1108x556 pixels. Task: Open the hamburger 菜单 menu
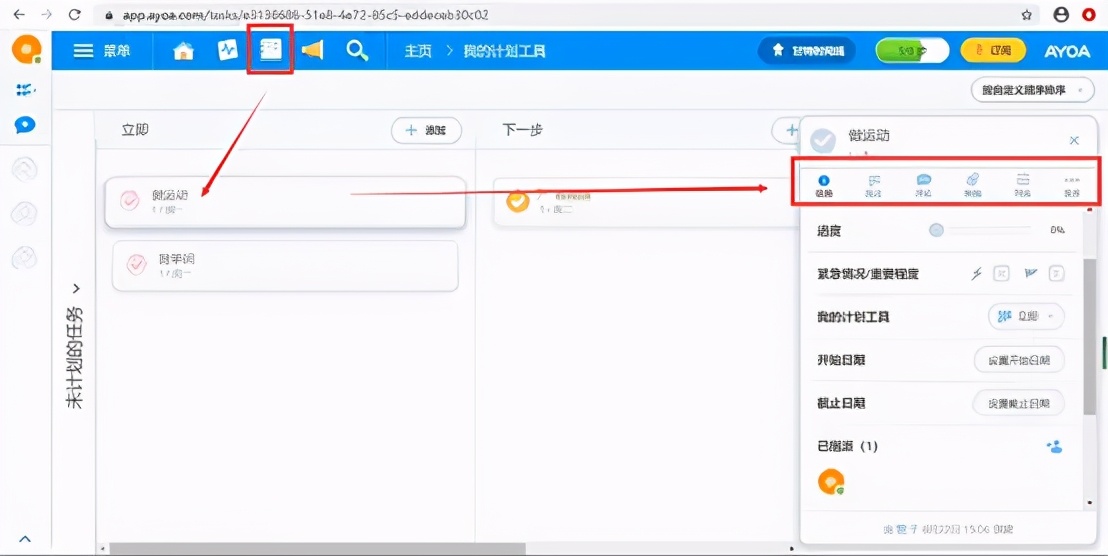(102, 51)
